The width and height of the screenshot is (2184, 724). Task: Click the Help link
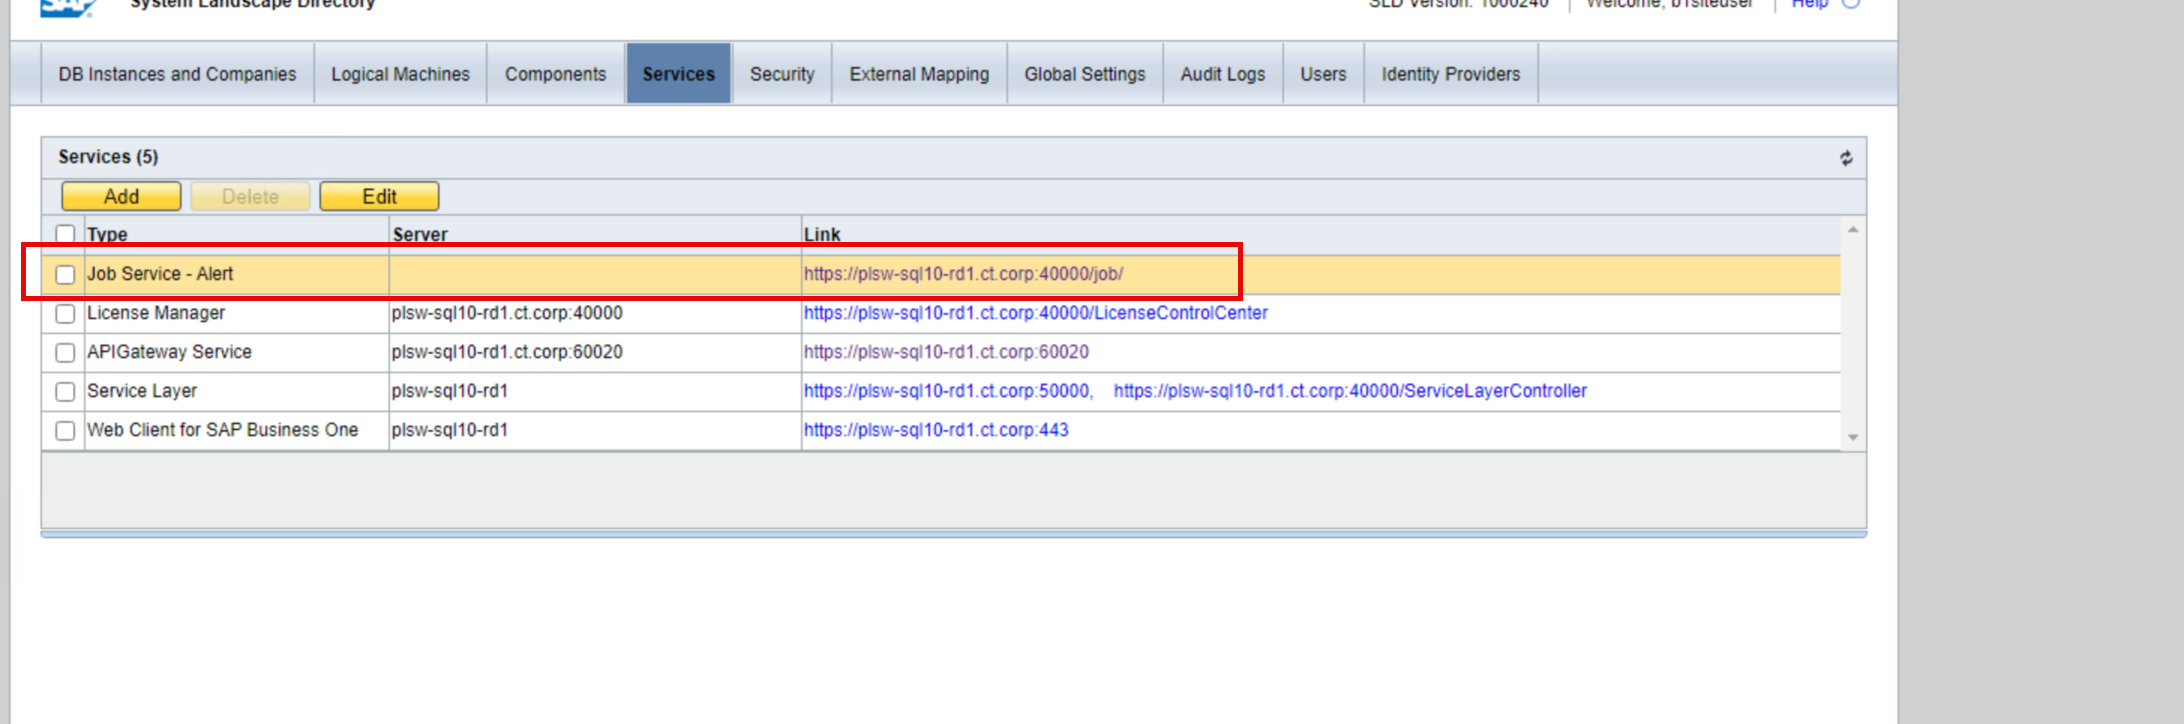point(1808,5)
